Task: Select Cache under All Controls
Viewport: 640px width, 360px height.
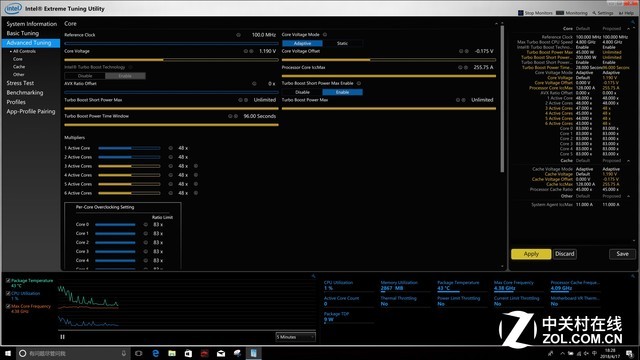Action: (x=19, y=67)
